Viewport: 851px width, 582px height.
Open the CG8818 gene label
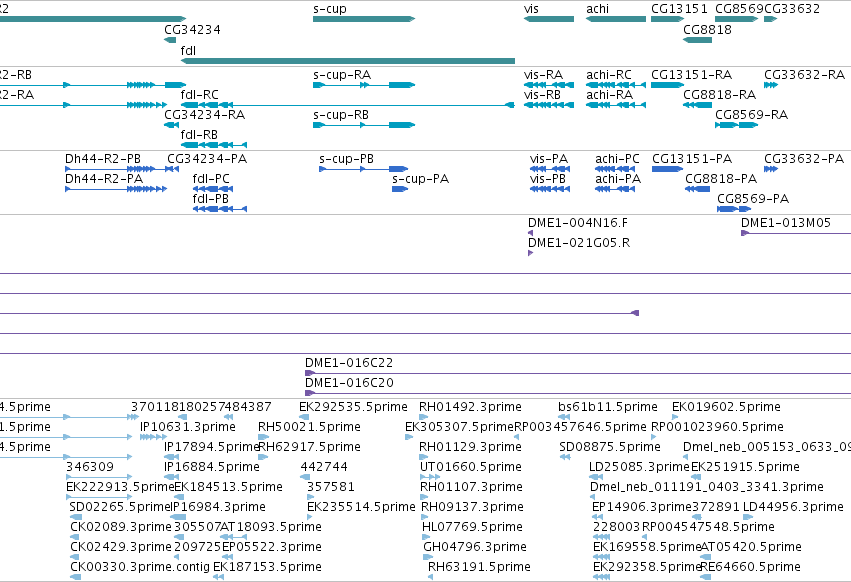pos(707,29)
